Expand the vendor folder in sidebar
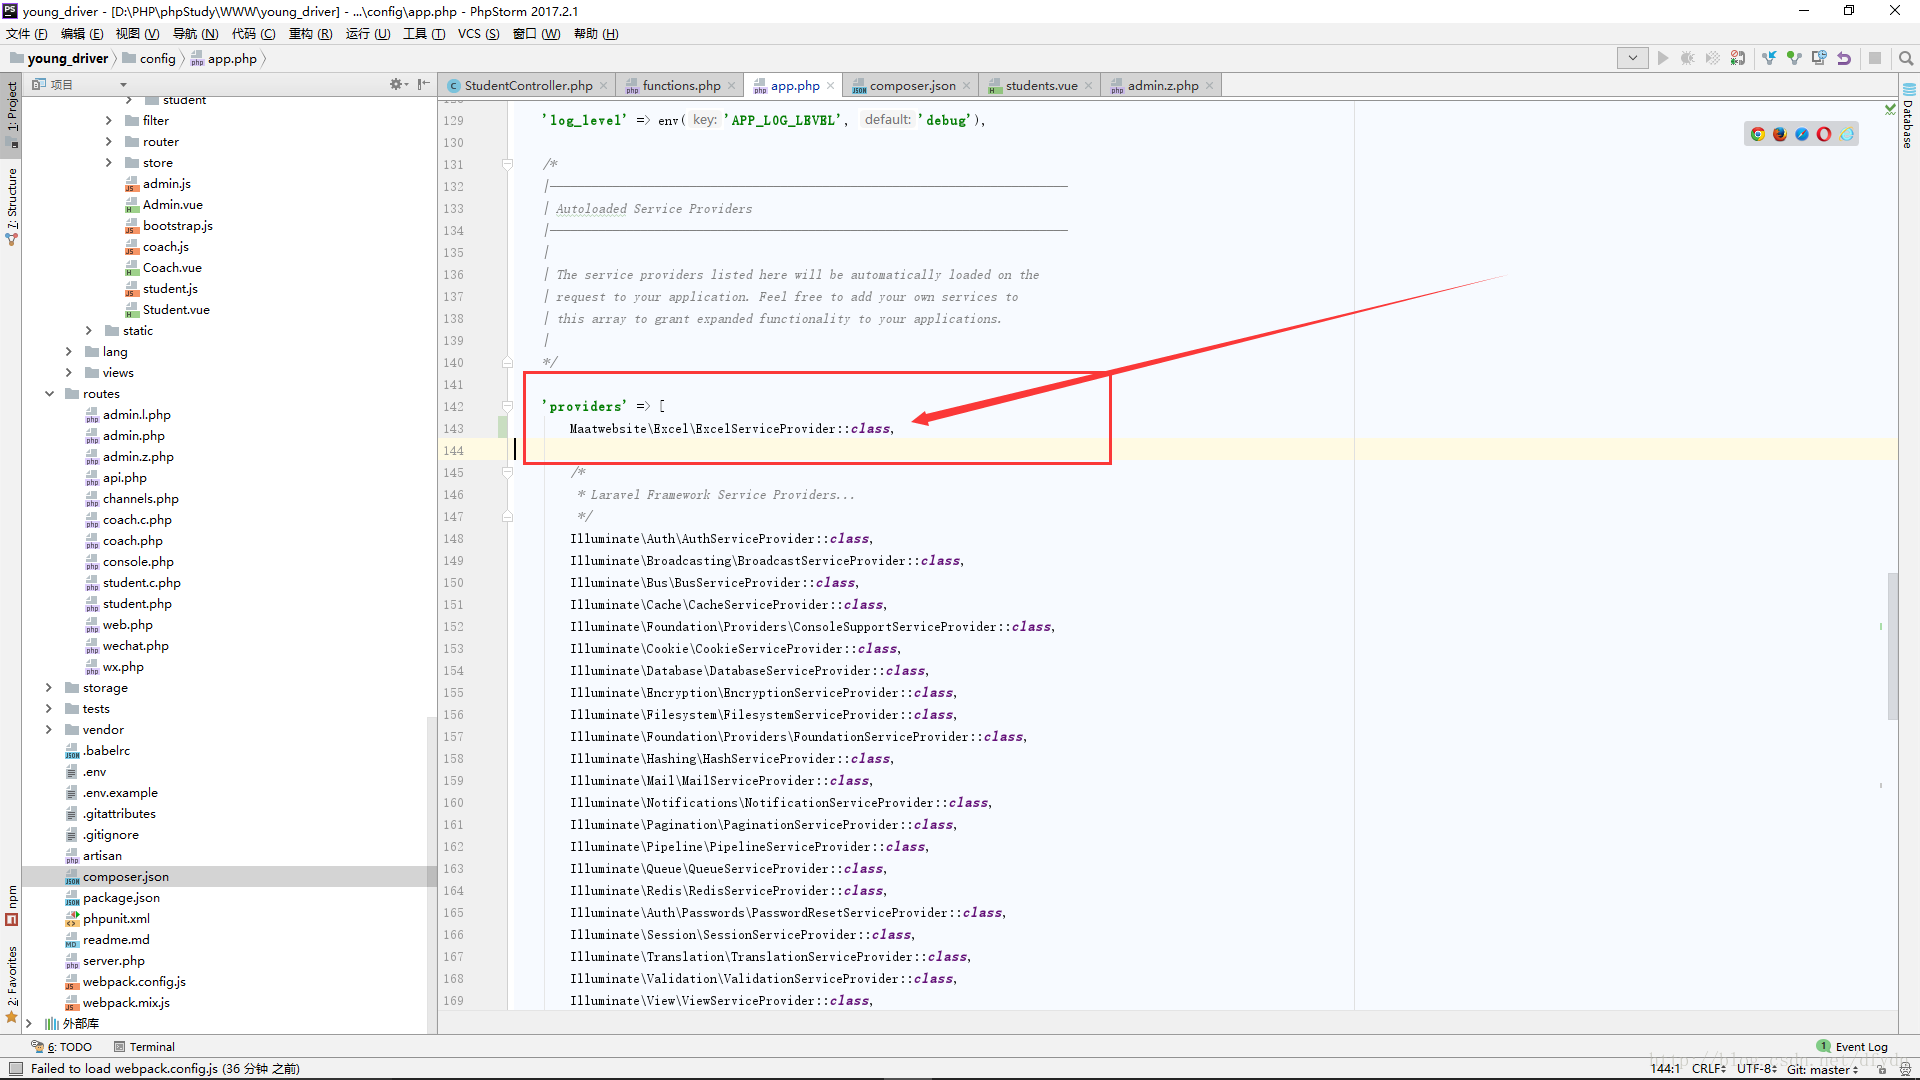The width and height of the screenshot is (1920, 1080). [49, 729]
